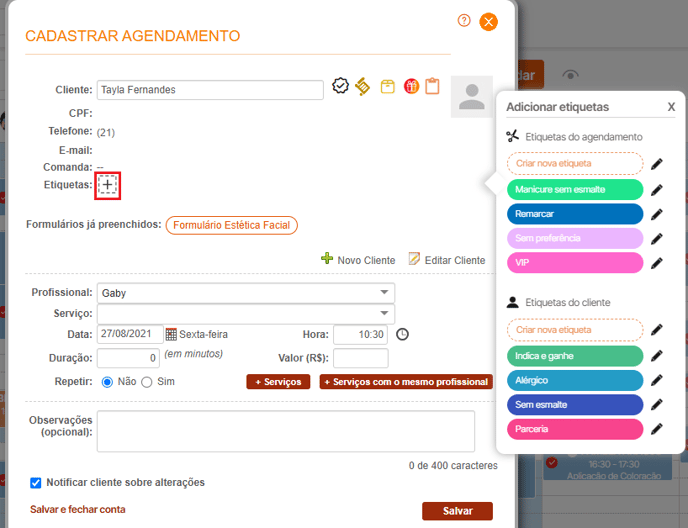Edit the Remarcar tag with pencil icon
Screen dimensions: 688x528
657,214
